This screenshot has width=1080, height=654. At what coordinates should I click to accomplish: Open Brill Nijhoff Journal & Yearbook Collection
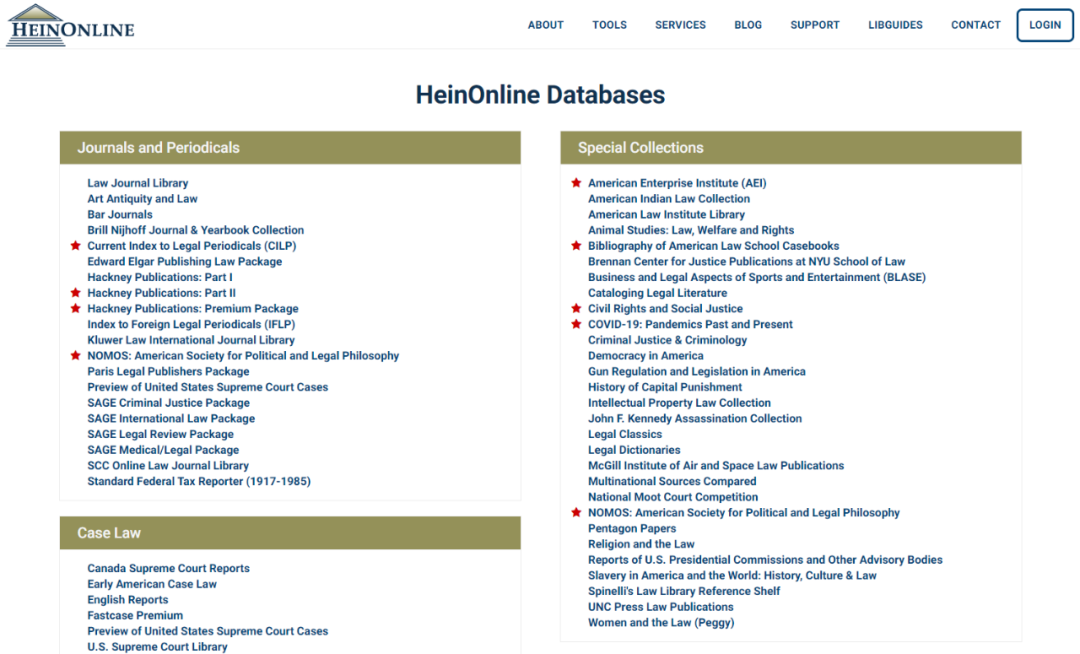pyautogui.click(x=196, y=230)
